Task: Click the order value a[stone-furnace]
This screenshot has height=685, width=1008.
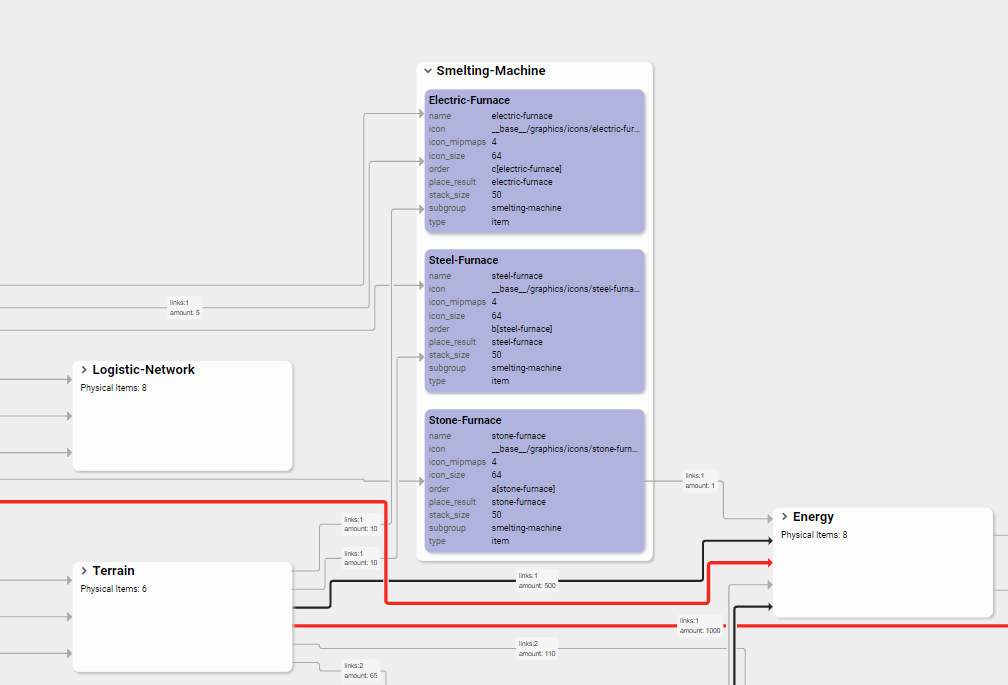Action: 523,489
